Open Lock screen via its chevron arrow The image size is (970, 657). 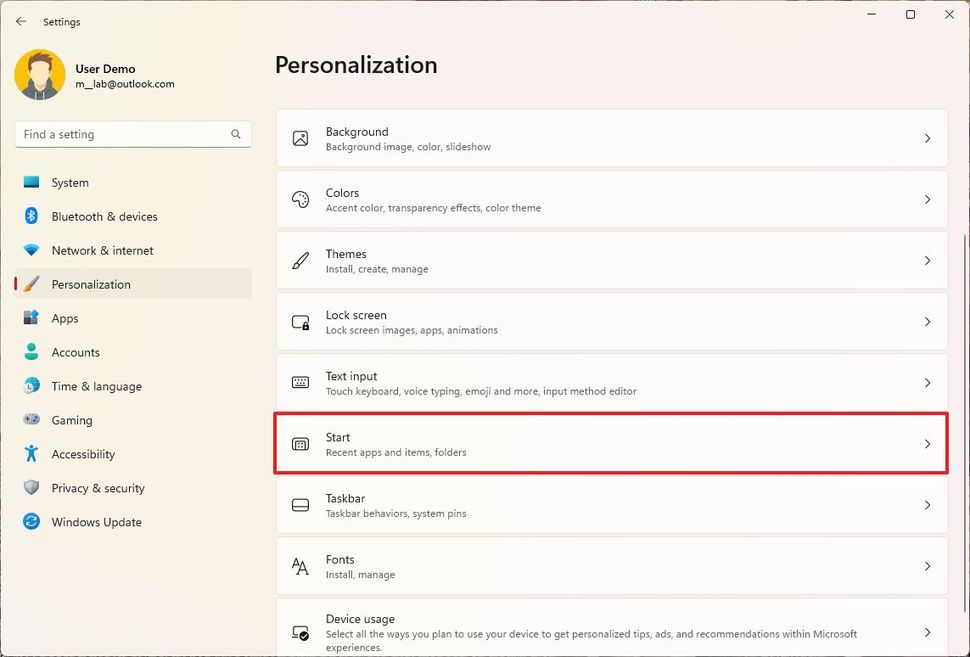(x=927, y=322)
